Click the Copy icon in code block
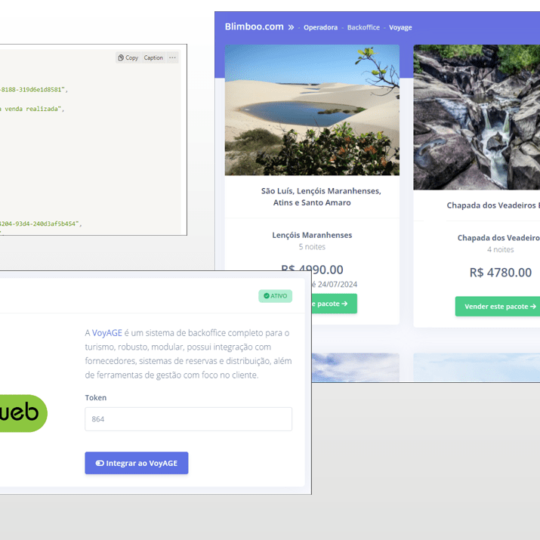 [121, 58]
